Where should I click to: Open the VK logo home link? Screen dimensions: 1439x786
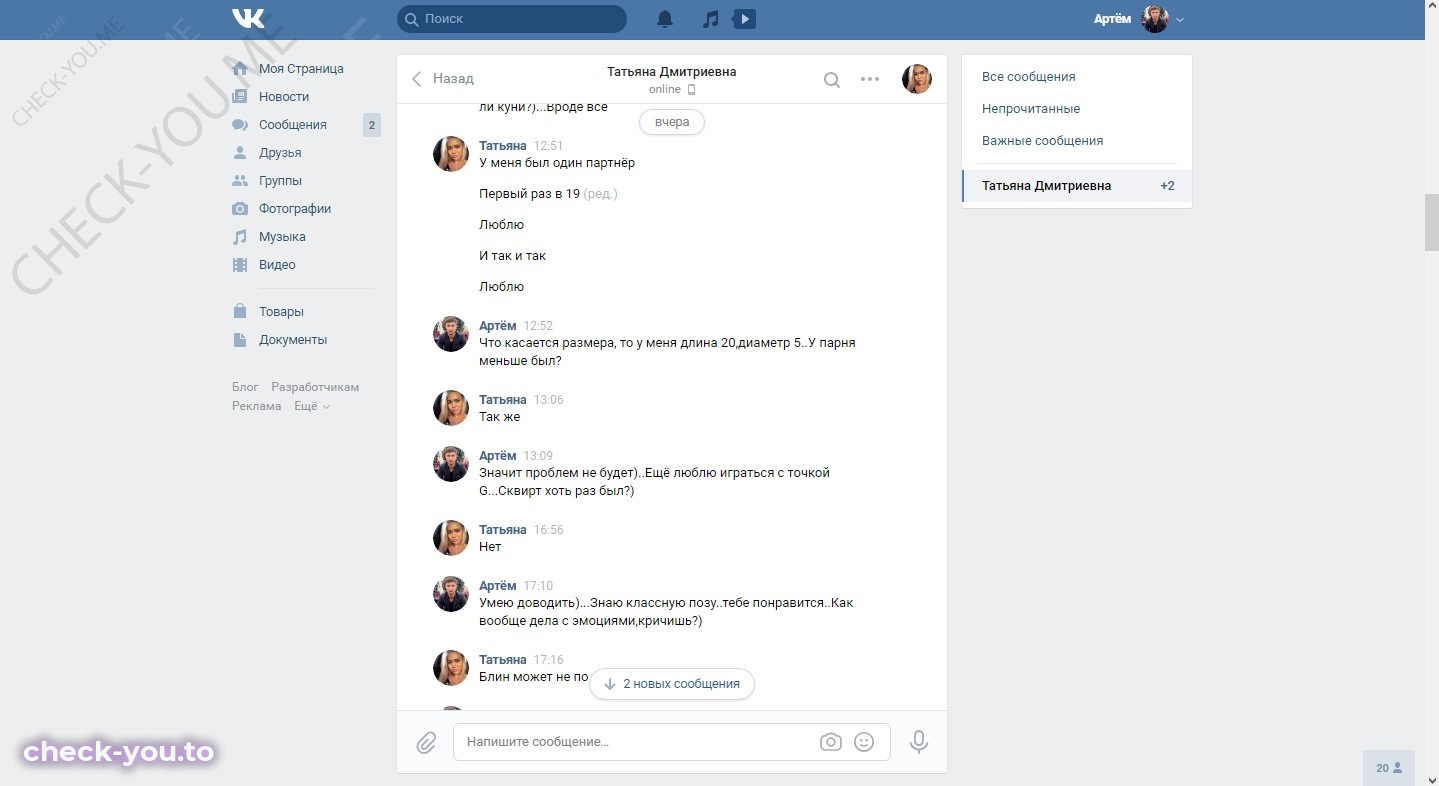(248, 18)
